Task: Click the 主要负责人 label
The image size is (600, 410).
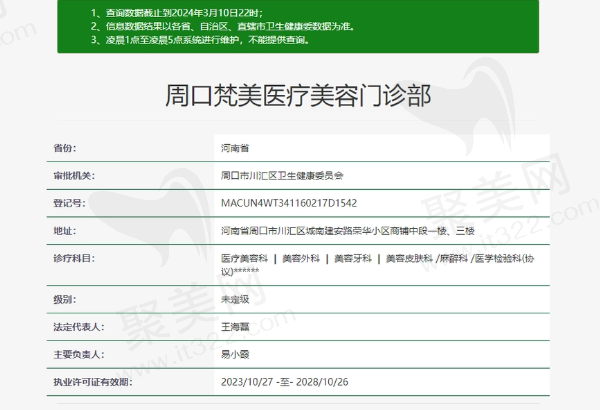Action: click(78, 354)
